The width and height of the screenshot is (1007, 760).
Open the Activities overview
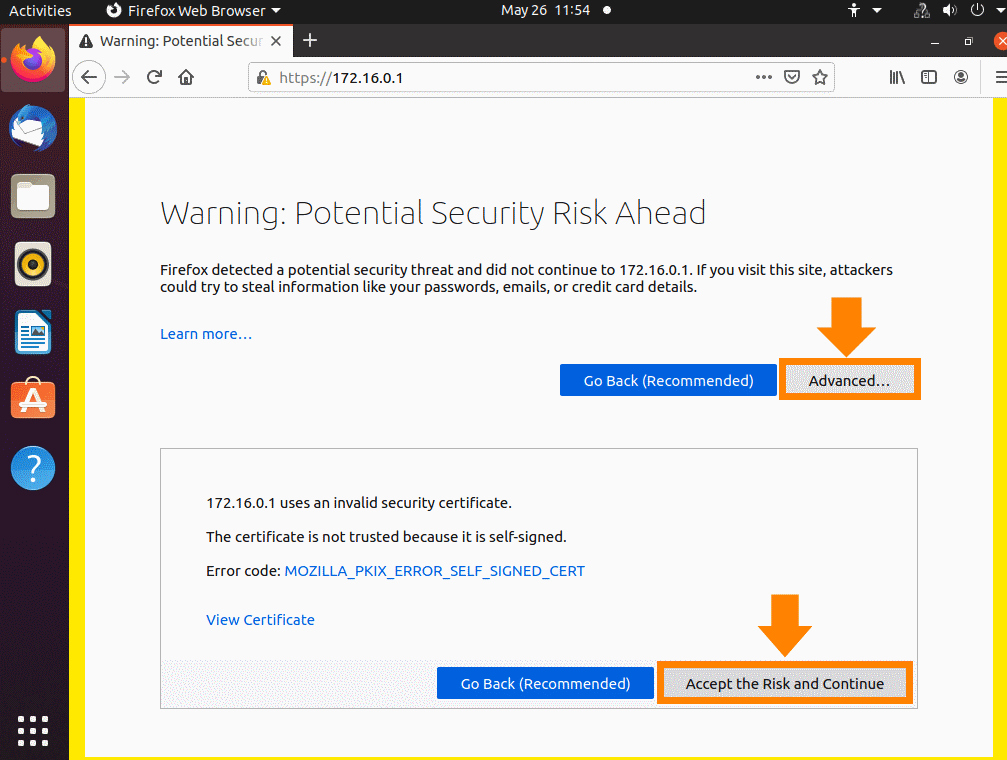[x=40, y=11]
